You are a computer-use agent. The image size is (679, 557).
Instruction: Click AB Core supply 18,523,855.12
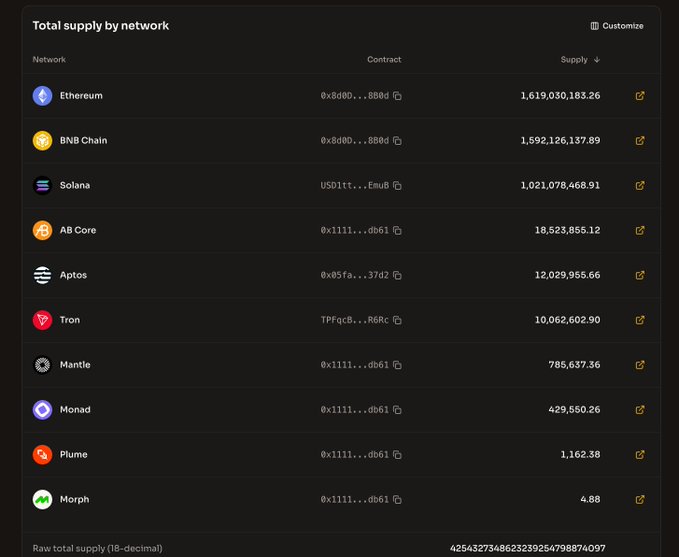tap(567, 230)
